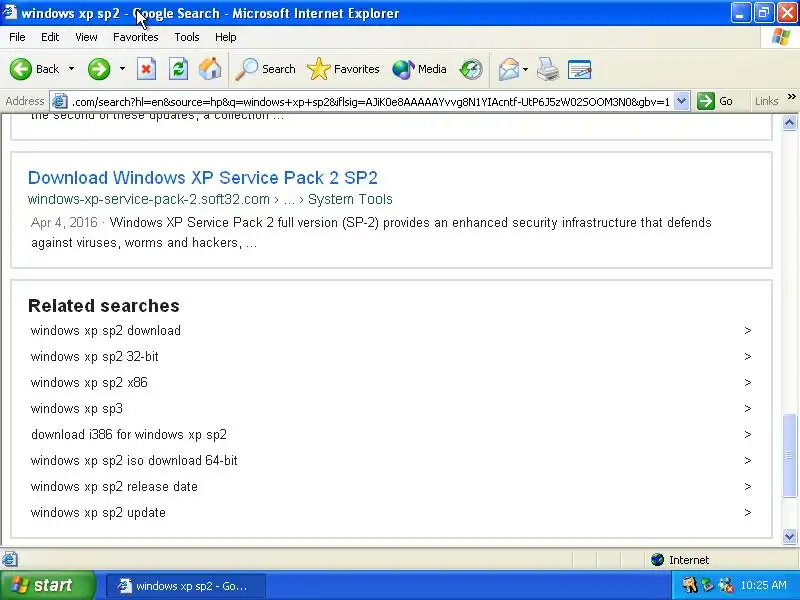Click the Edit page toolbar icon

click(x=580, y=69)
